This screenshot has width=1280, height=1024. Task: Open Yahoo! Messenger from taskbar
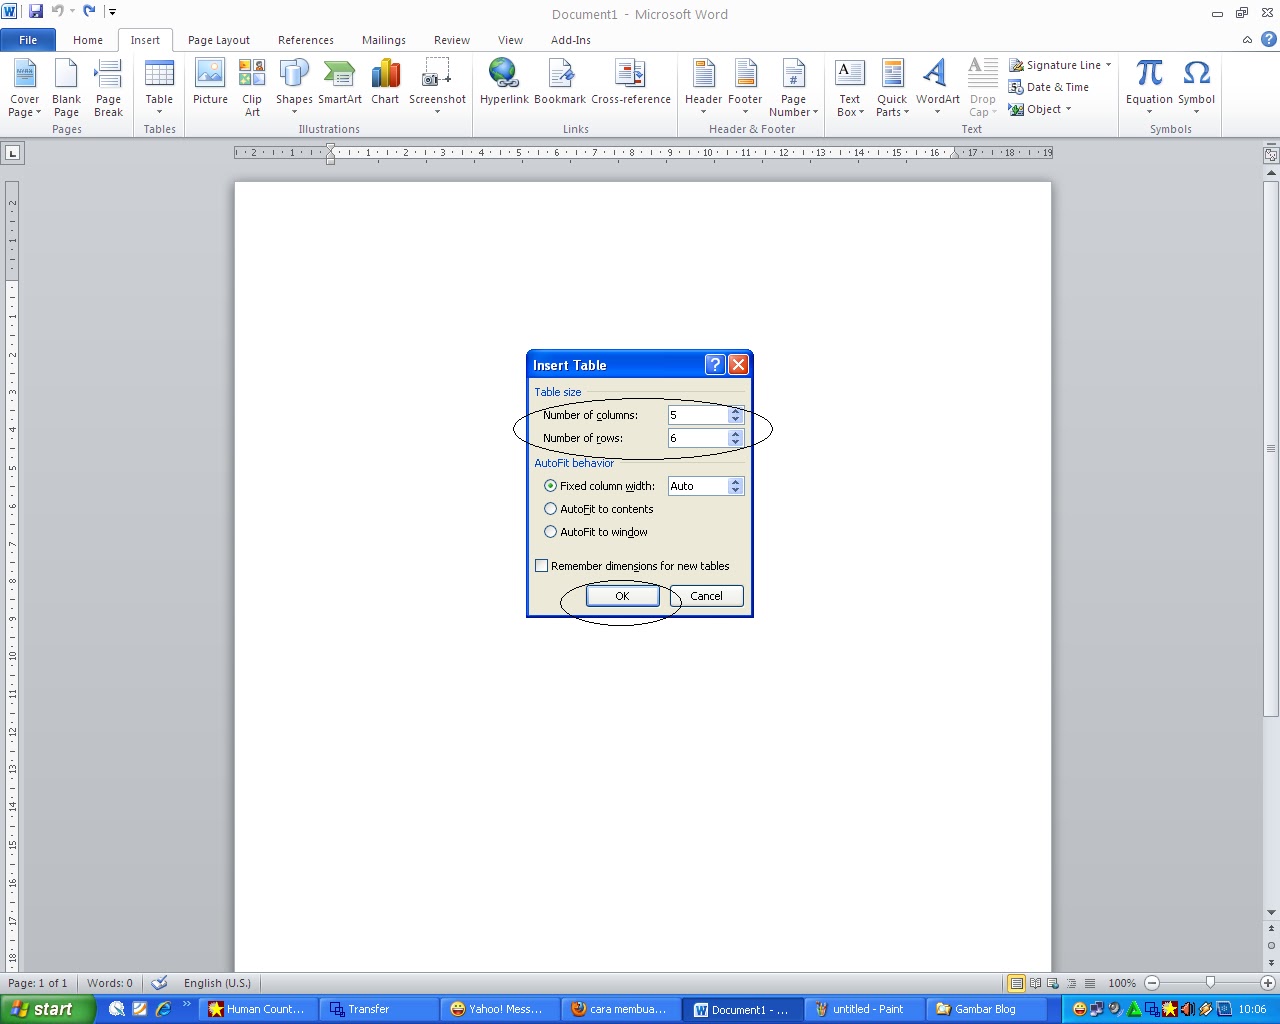500,1009
